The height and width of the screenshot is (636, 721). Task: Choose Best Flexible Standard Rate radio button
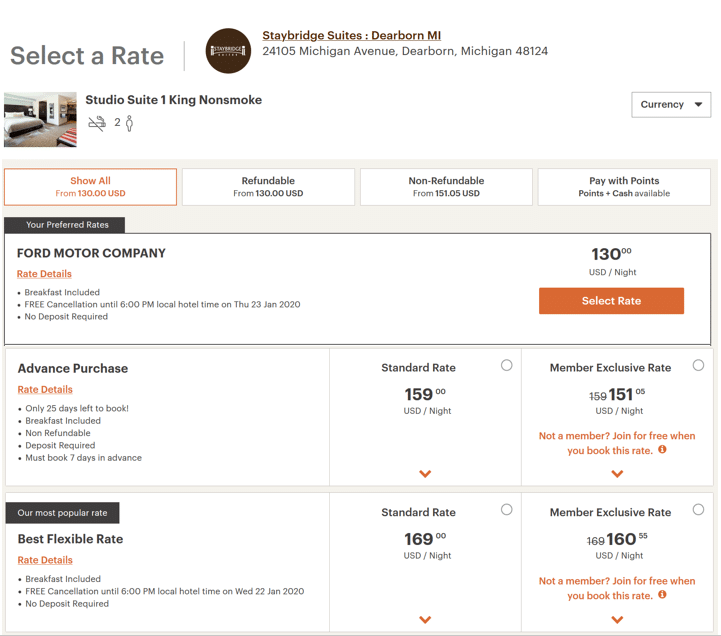point(506,510)
